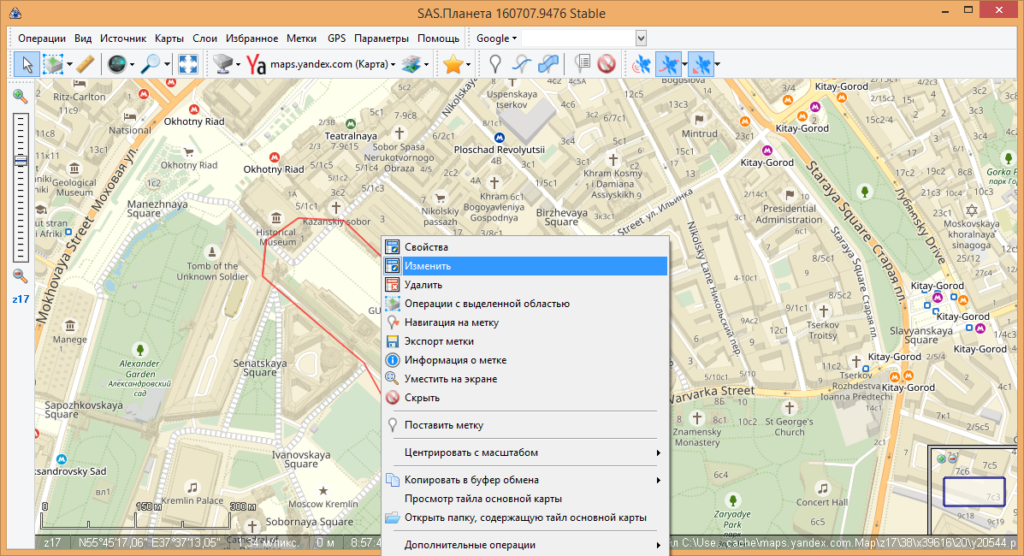The height and width of the screenshot is (556, 1024).
Task: Click the vertical zoom level slider
Action: point(20,187)
